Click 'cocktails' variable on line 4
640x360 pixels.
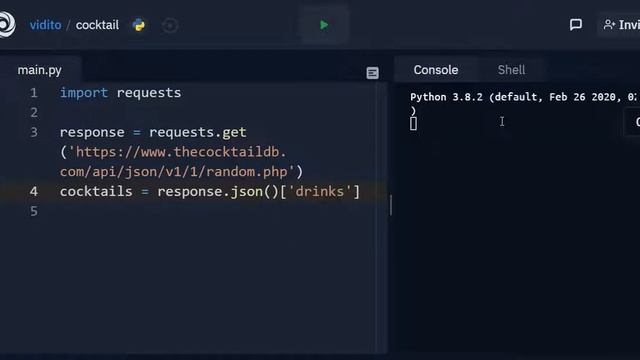tap(96, 191)
